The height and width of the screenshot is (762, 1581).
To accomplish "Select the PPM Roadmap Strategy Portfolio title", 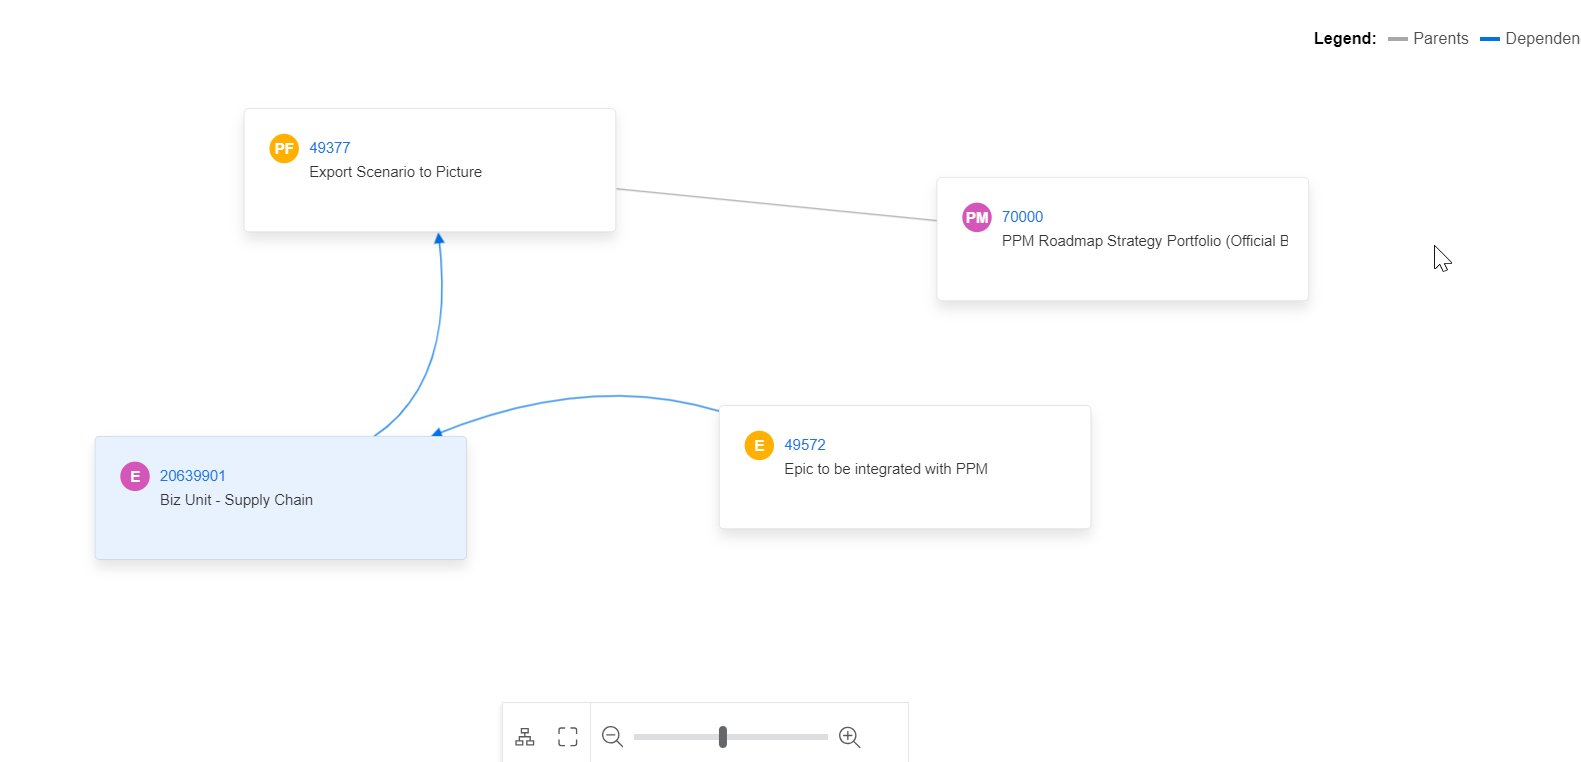I will tap(1144, 241).
